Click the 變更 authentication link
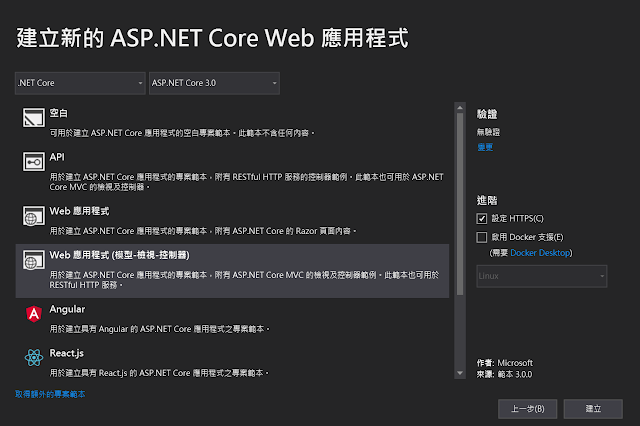Image resolution: width=640 pixels, height=426 pixels. coord(485,147)
